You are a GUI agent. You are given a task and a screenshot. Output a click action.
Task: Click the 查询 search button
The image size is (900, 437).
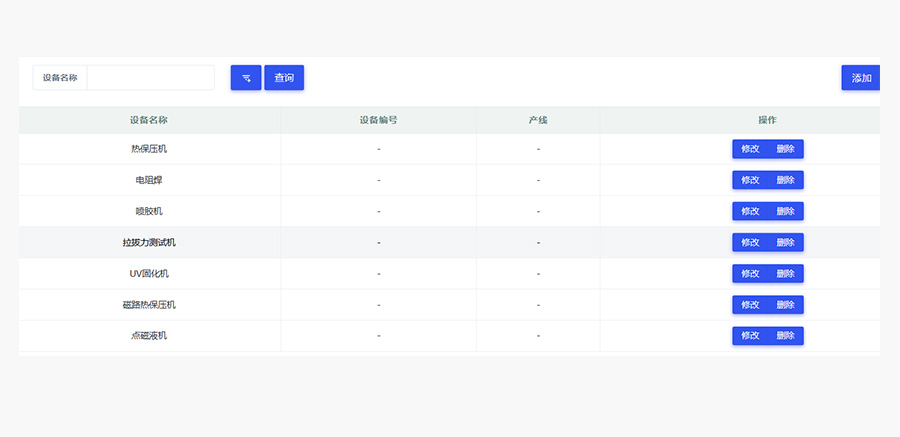284,78
